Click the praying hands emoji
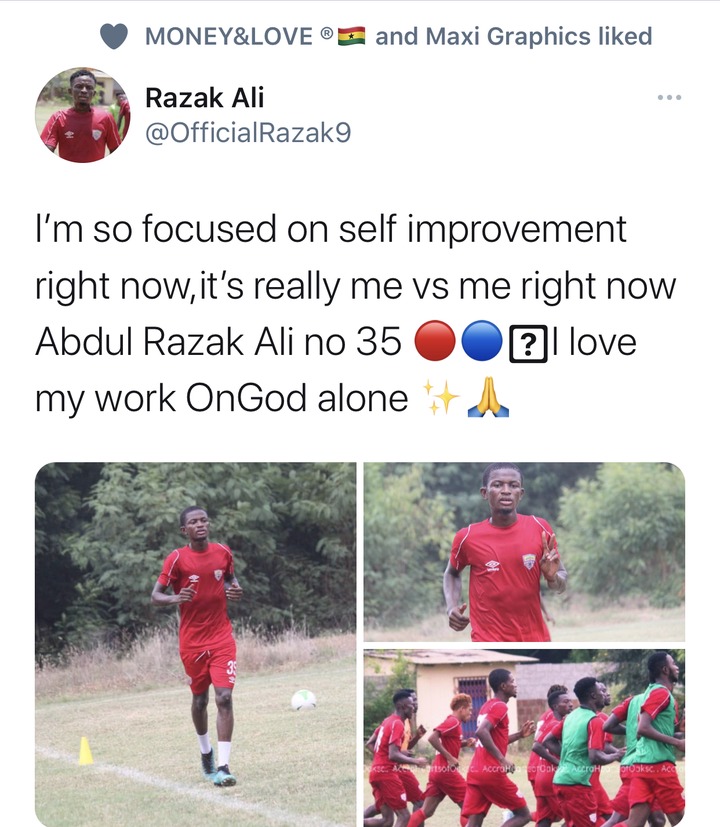Screen dimensions: 720x827 488,397
